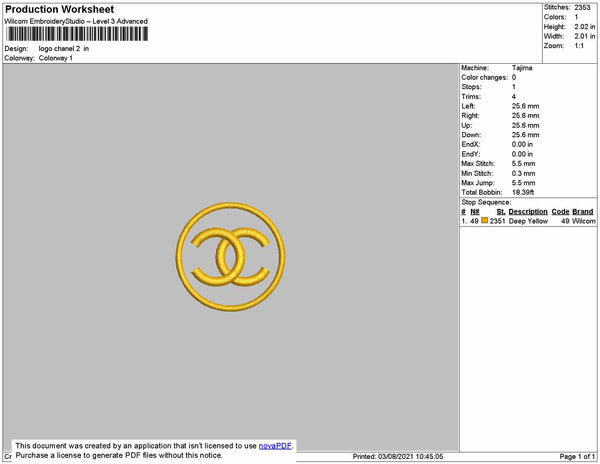This screenshot has height=464, width=600.
Task: Select the barcode under the title
Action: pos(77,34)
